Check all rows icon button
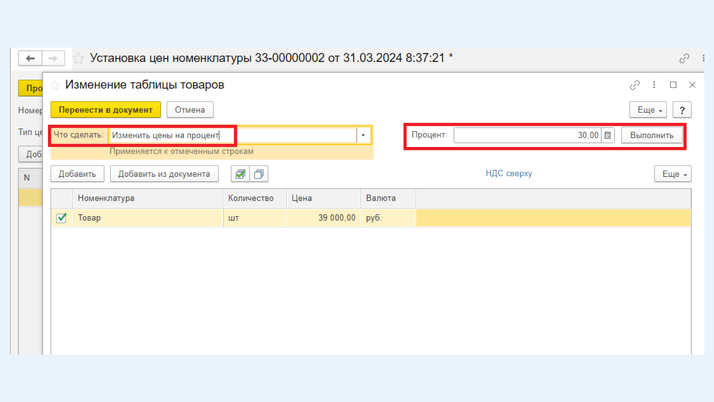The width and height of the screenshot is (714, 402). 240,174
